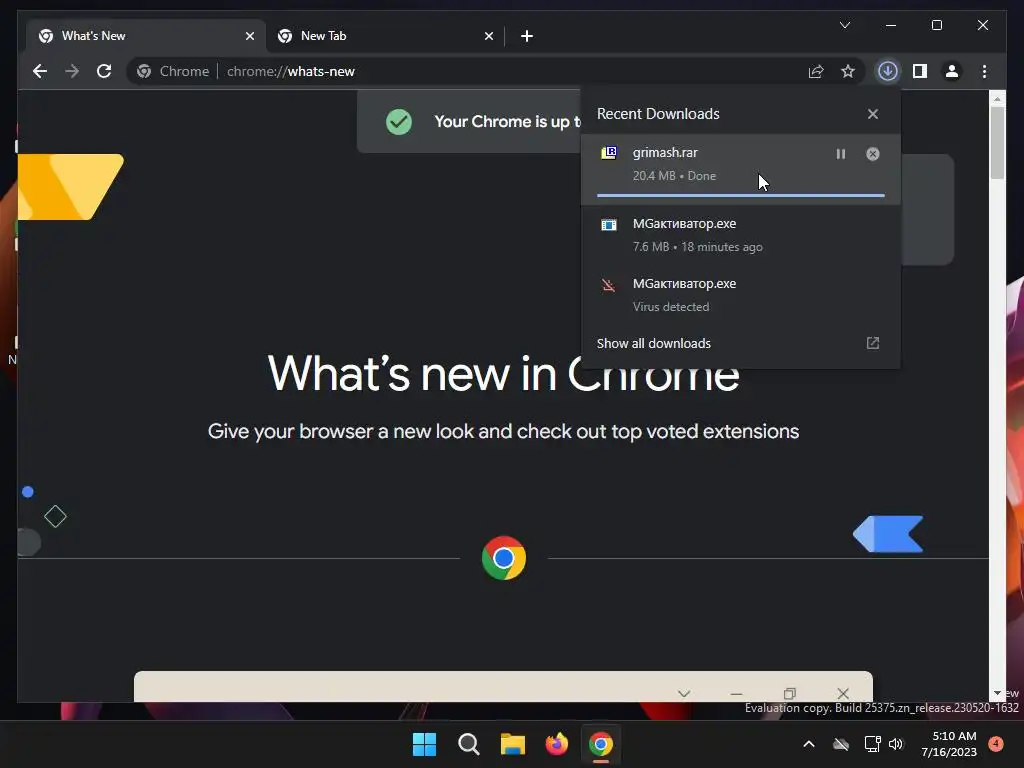Click the grimash.rar progress bar
Screen dimensions: 1024x768
click(741, 195)
